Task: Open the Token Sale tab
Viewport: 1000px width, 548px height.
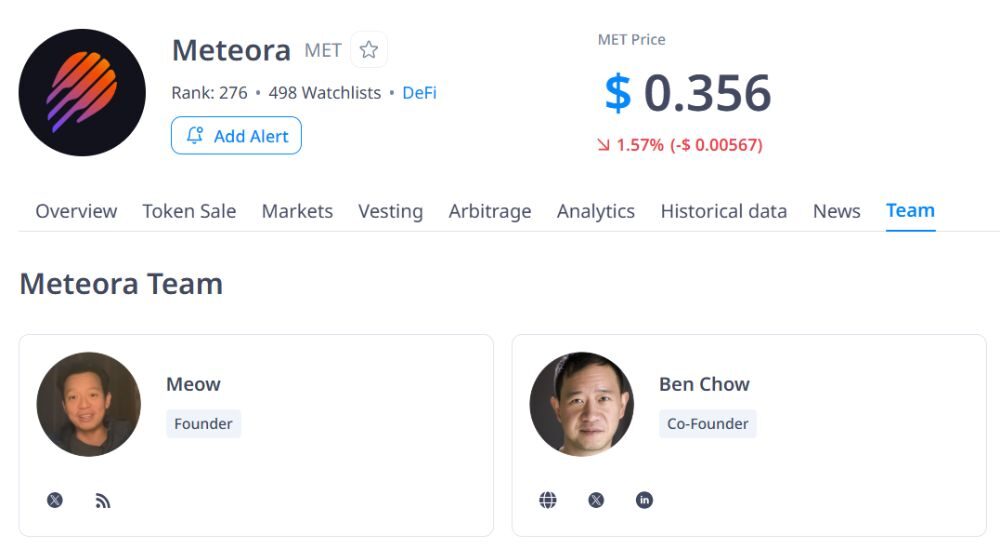Action: pyautogui.click(x=189, y=211)
